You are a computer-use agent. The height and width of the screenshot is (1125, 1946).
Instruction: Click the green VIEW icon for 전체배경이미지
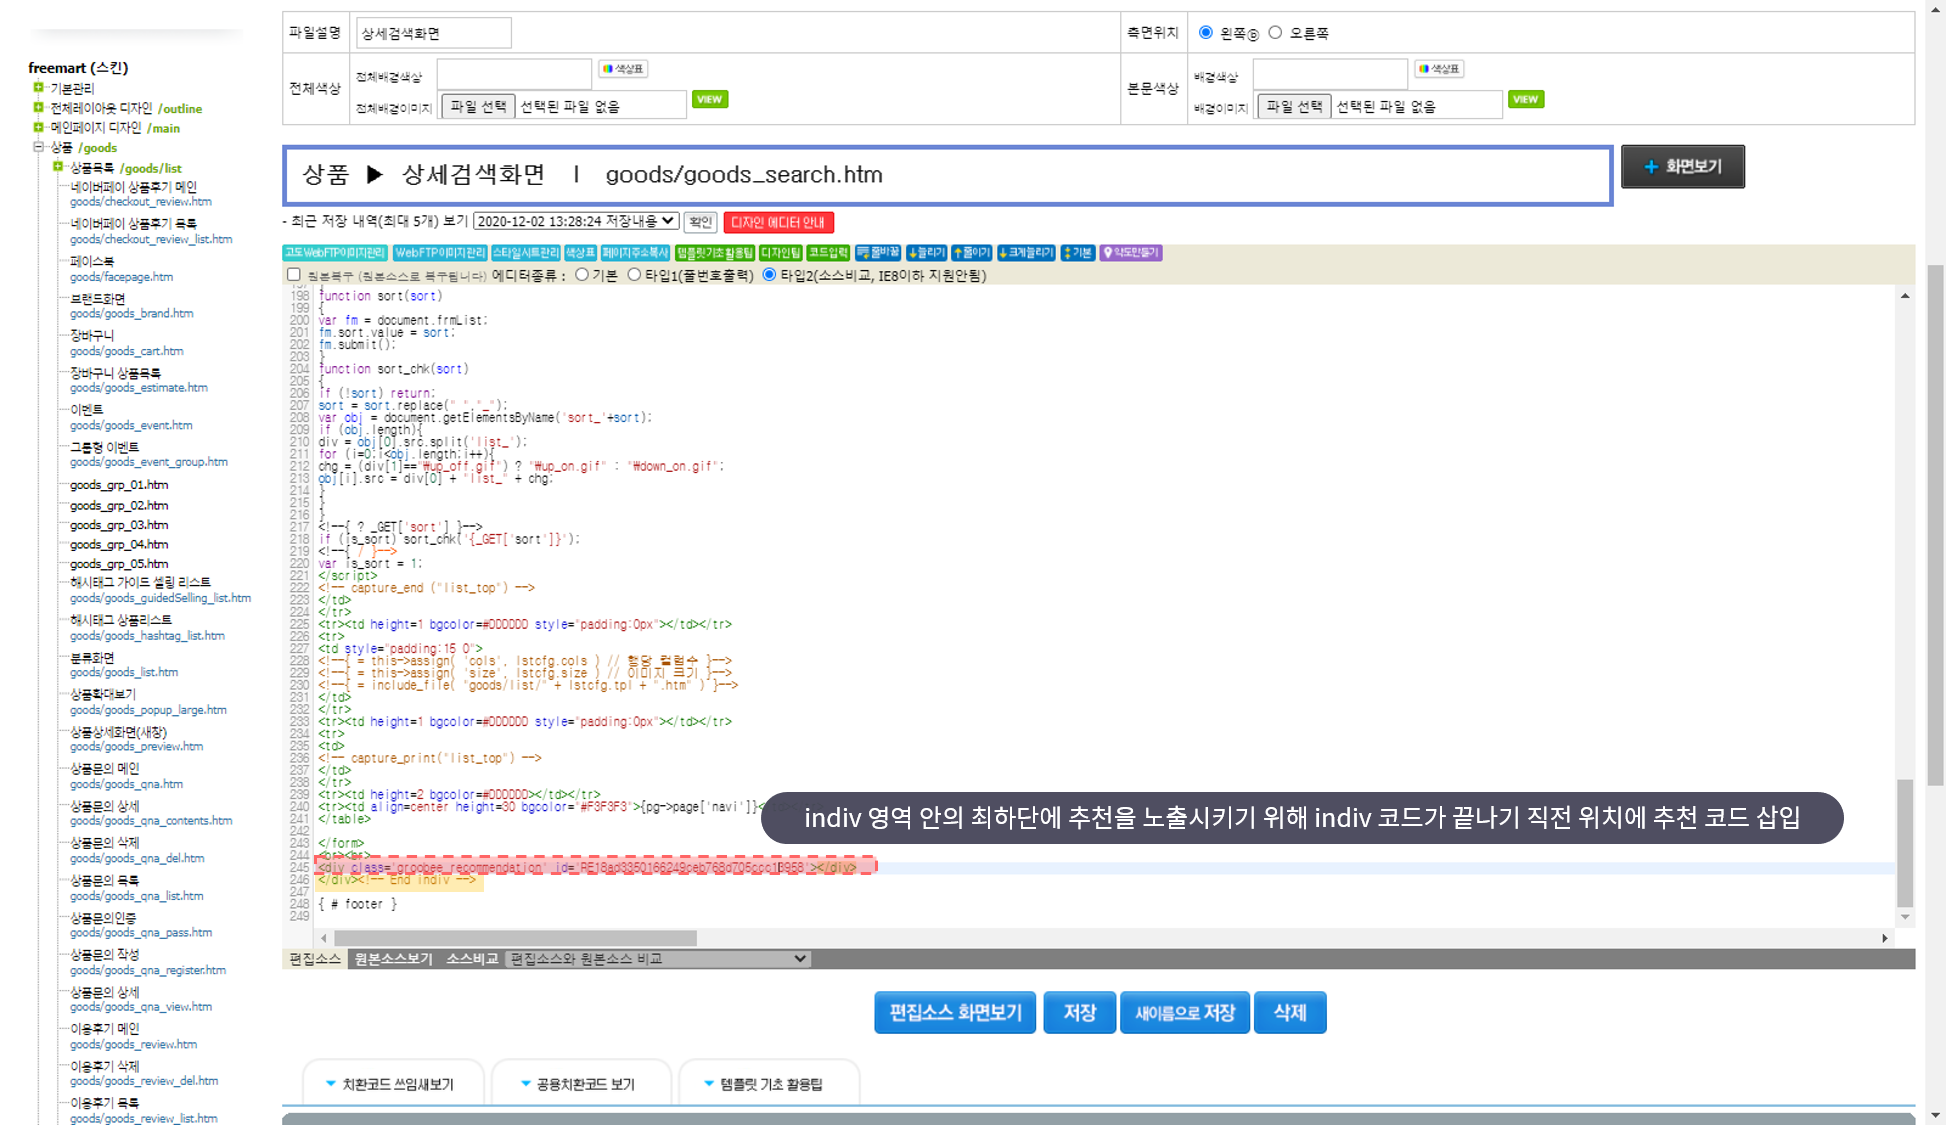tap(709, 99)
